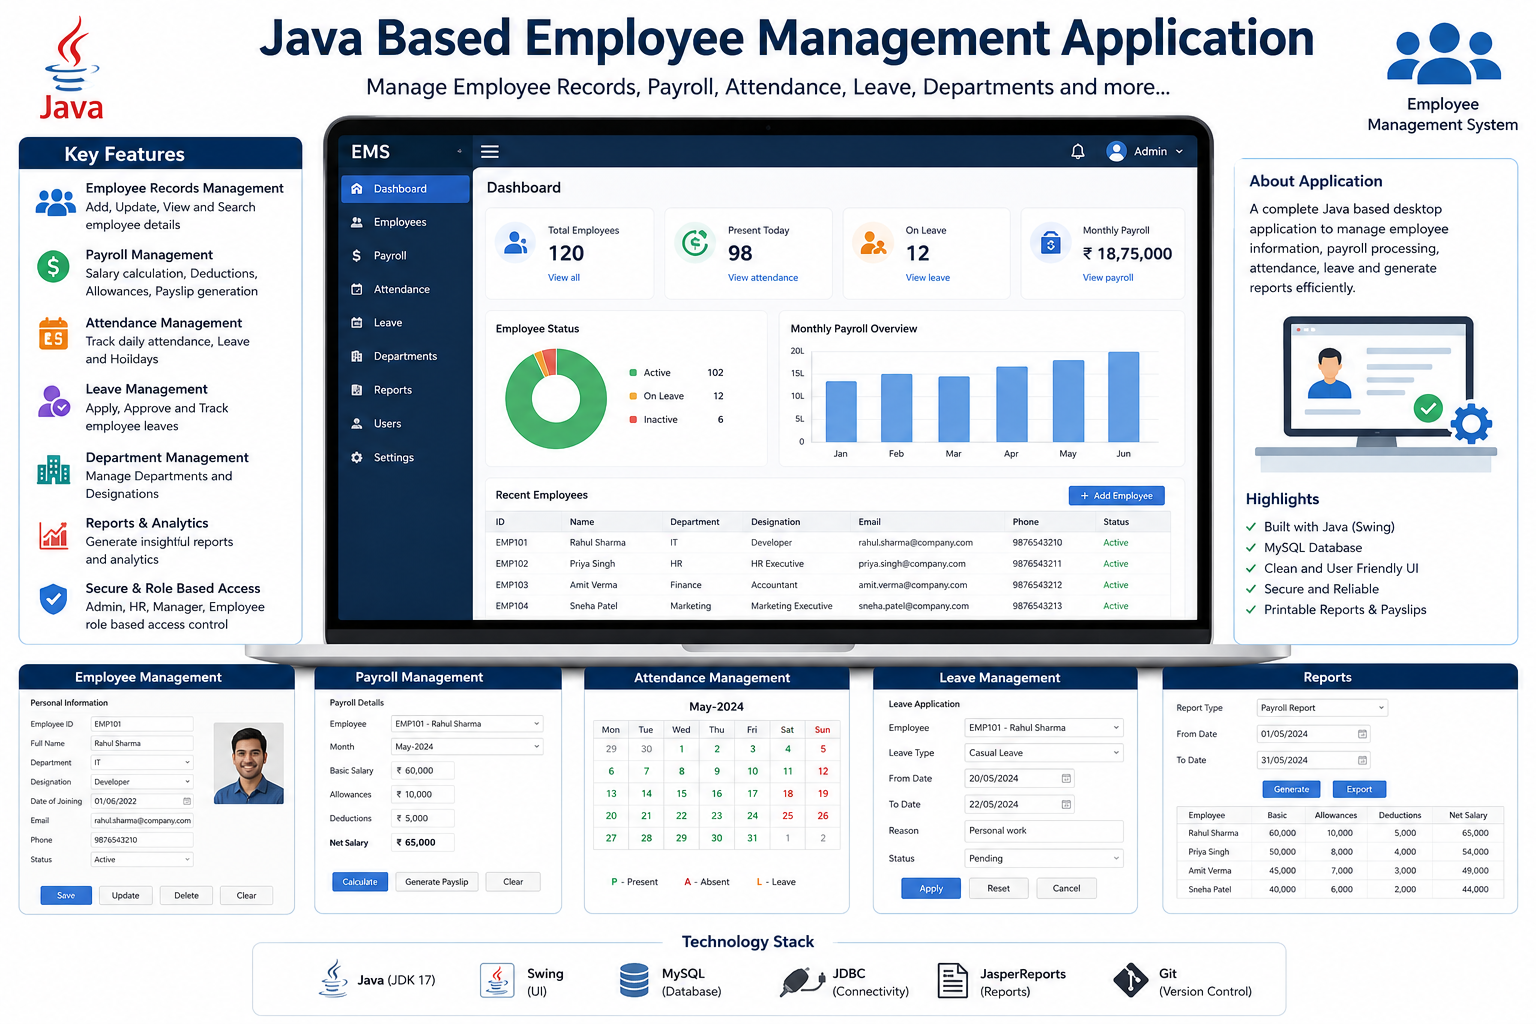1536x1024 pixels.
Task: Click the Calculate button
Action: coord(360,882)
